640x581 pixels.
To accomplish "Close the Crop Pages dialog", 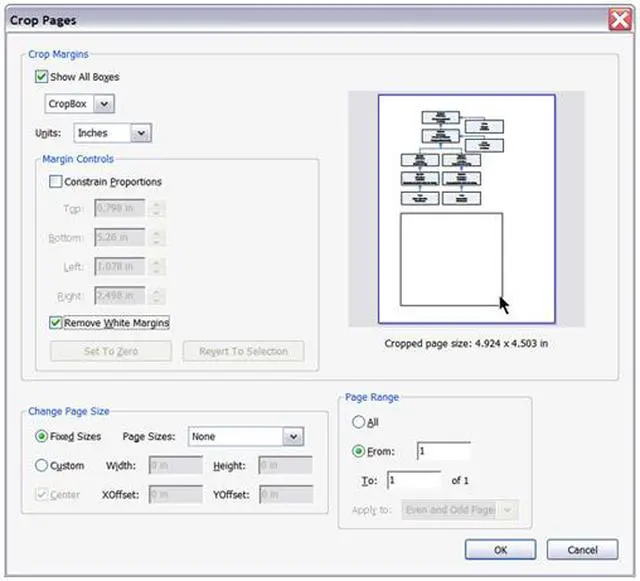I will pyautogui.click(x=618, y=19).
